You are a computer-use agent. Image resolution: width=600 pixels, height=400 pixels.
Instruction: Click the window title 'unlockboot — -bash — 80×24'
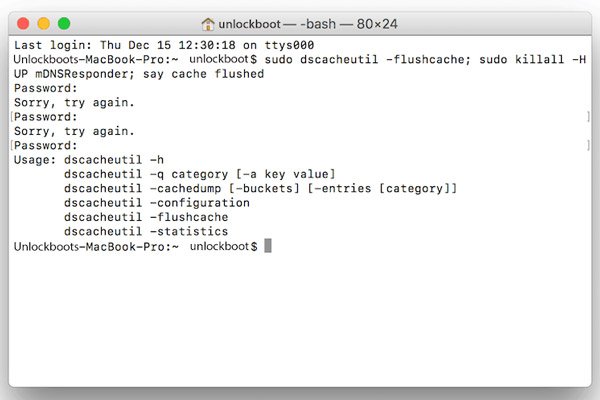[x=308, y=24]
